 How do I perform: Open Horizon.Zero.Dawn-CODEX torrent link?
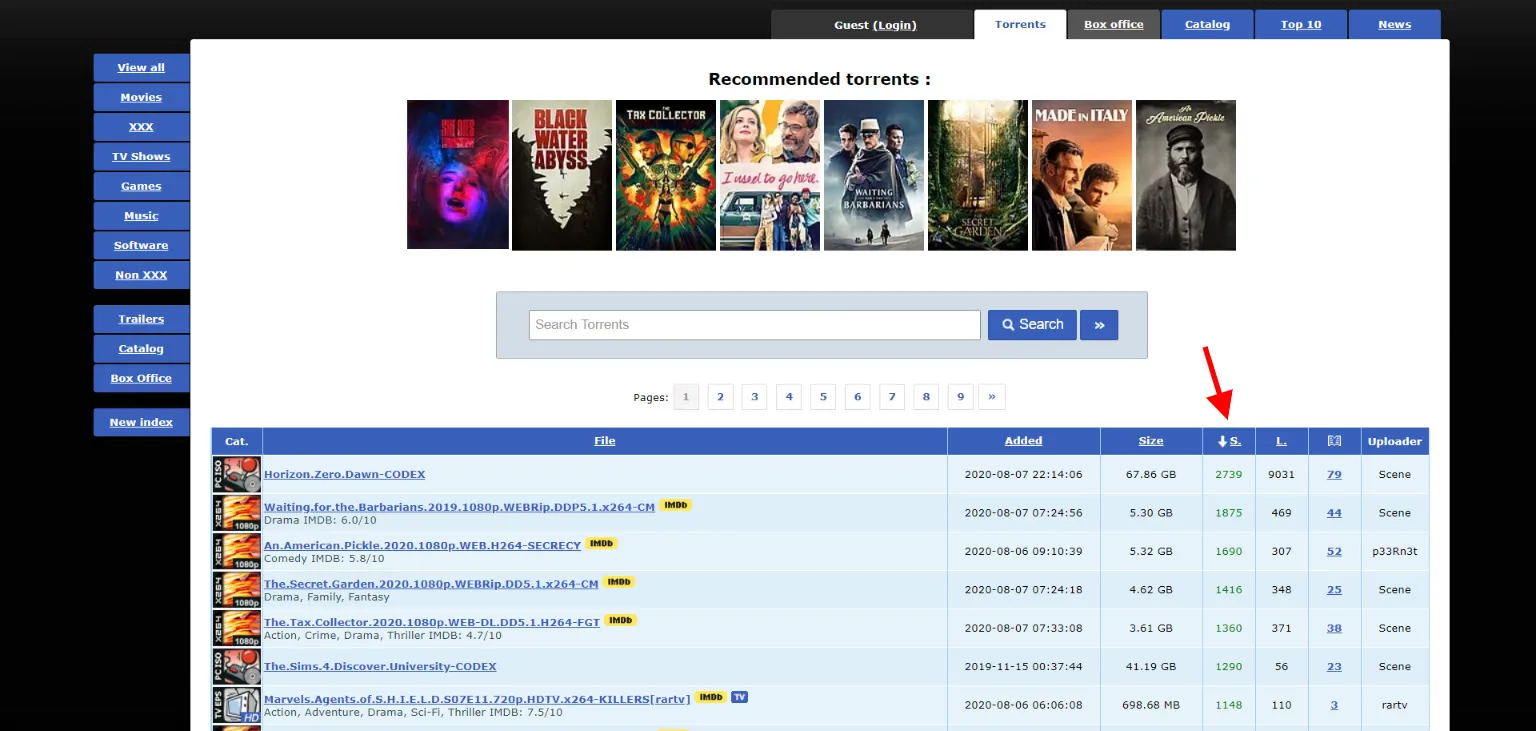point(345,474)
